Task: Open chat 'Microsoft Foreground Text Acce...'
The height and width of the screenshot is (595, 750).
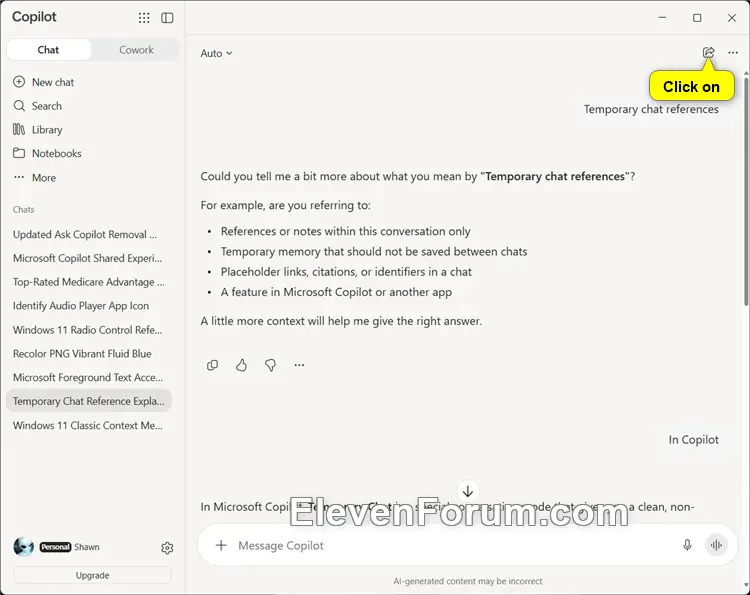Action: [x=89, y=377]
